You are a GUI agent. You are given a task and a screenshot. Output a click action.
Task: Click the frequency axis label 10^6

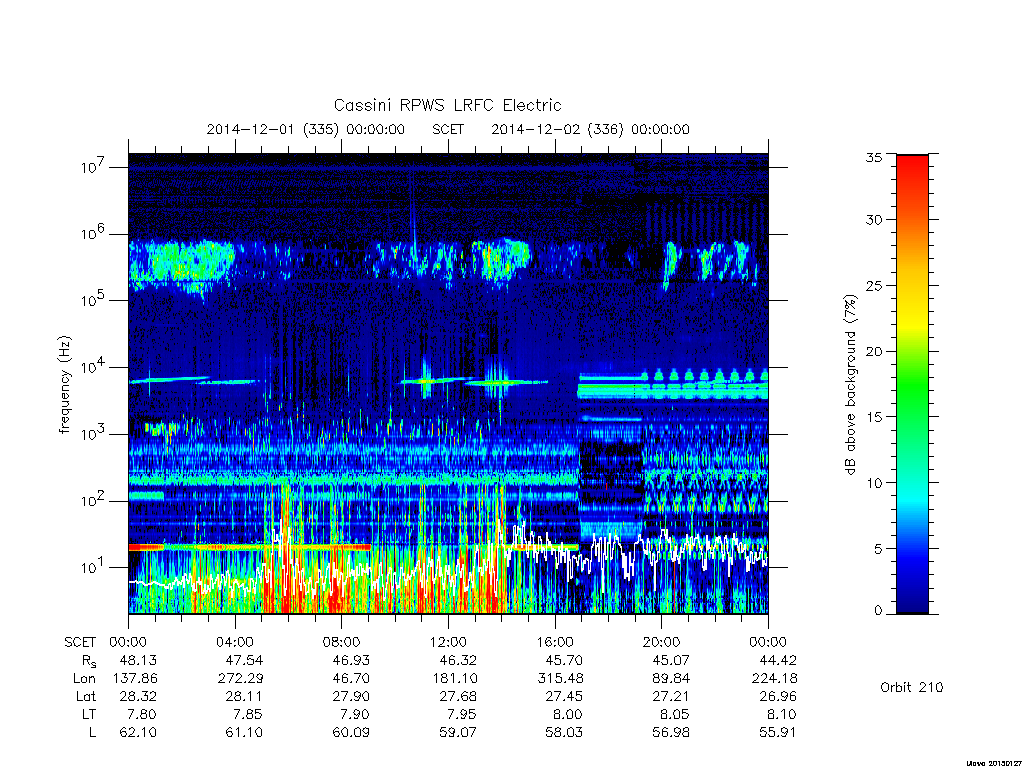pyautogui.click(x=93, y=233)
